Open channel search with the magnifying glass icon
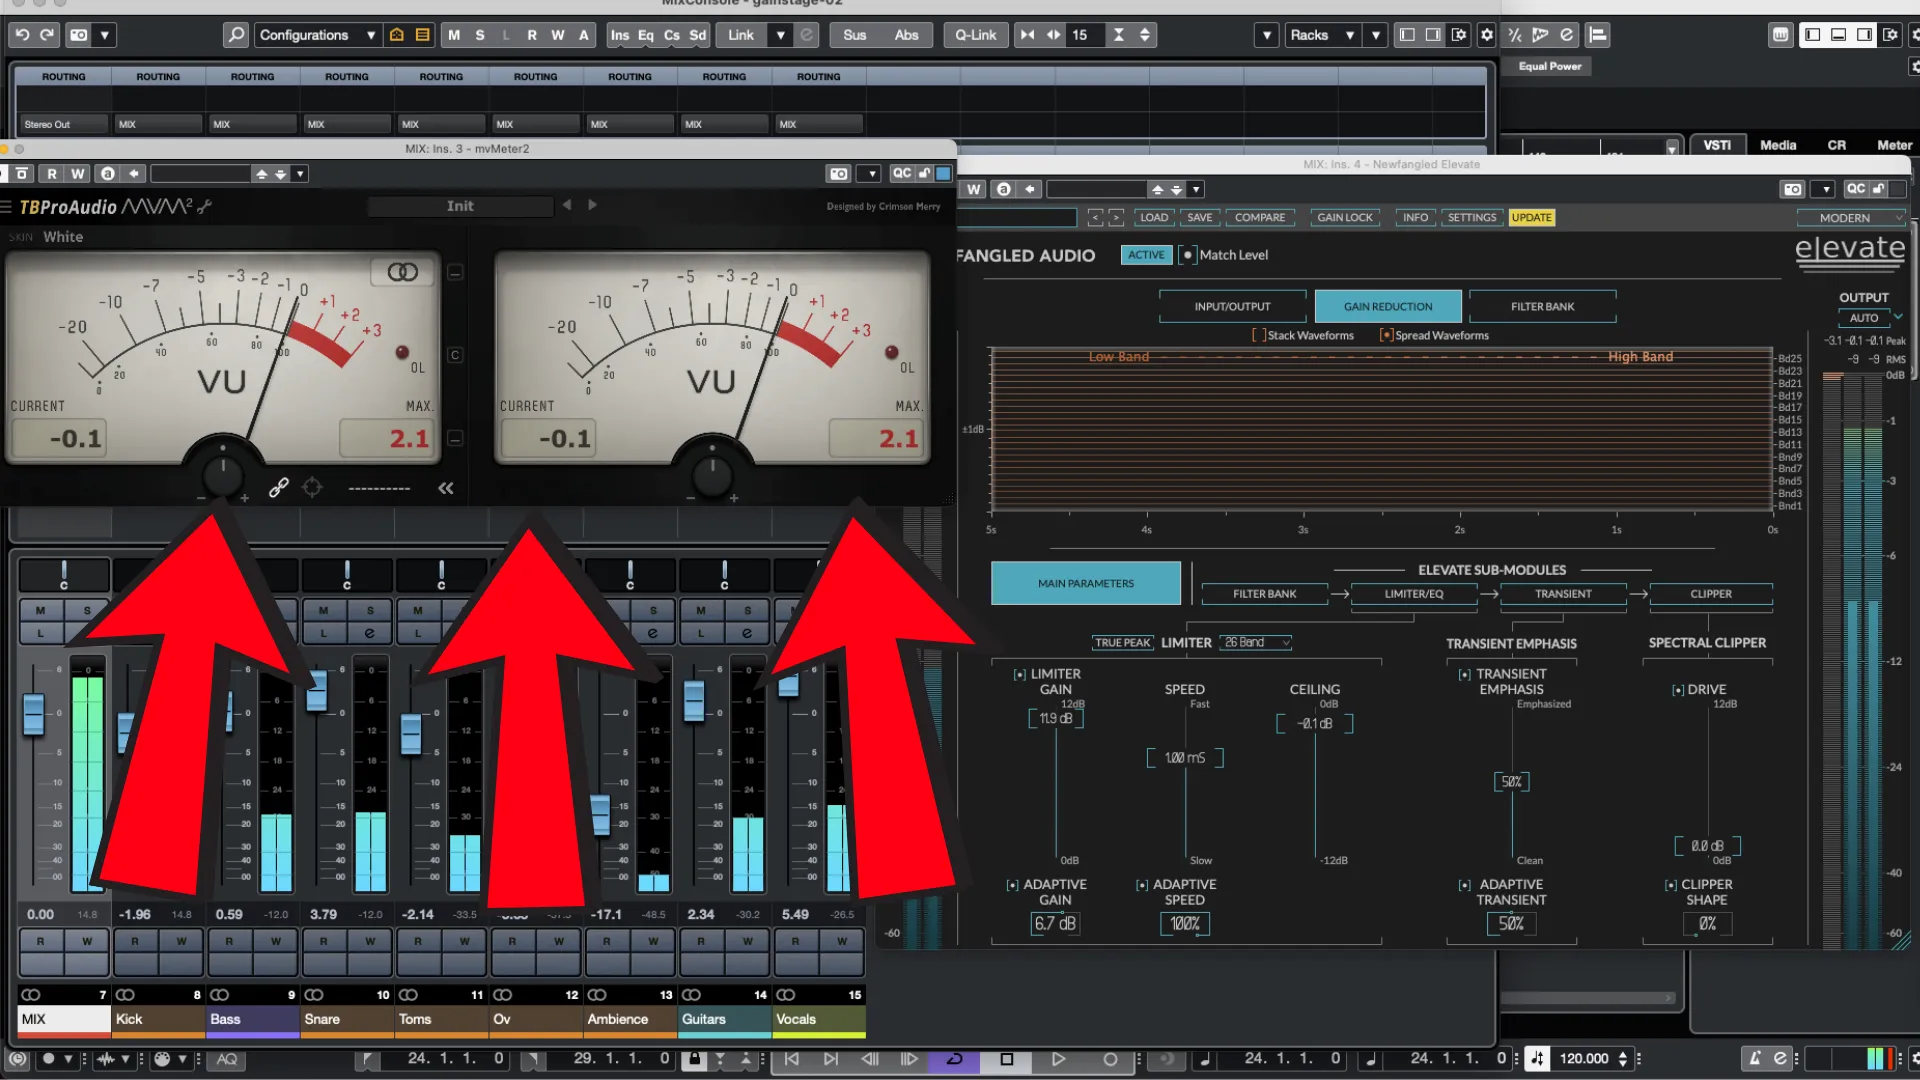This screenshot has height=1080, width=1920. pyautogui.click(x=236, y=35)
